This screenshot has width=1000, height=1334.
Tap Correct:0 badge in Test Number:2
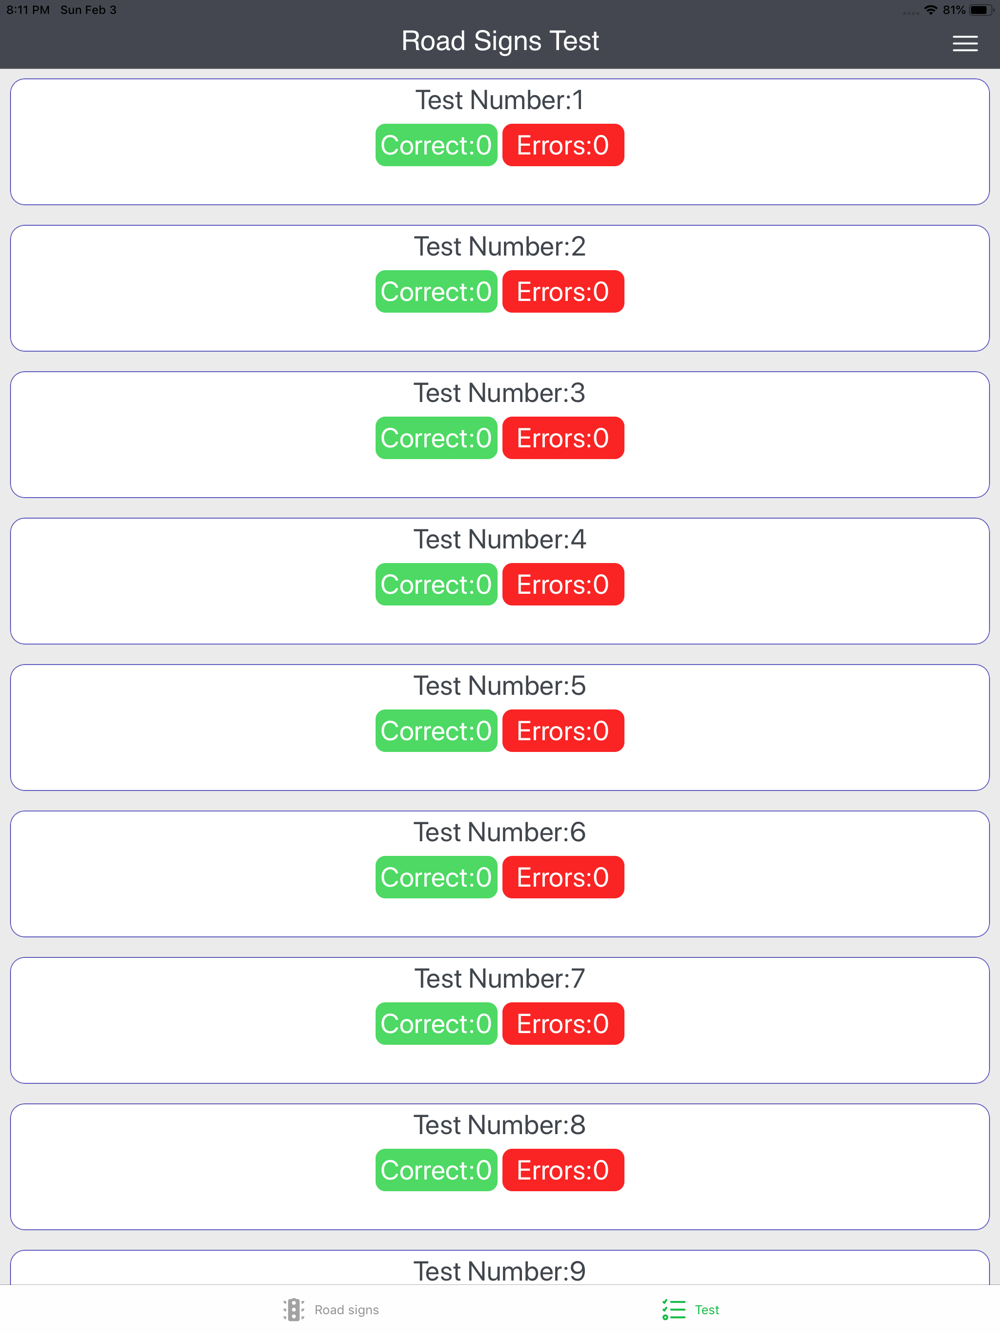pyautogui.click(x=436, y=292)
